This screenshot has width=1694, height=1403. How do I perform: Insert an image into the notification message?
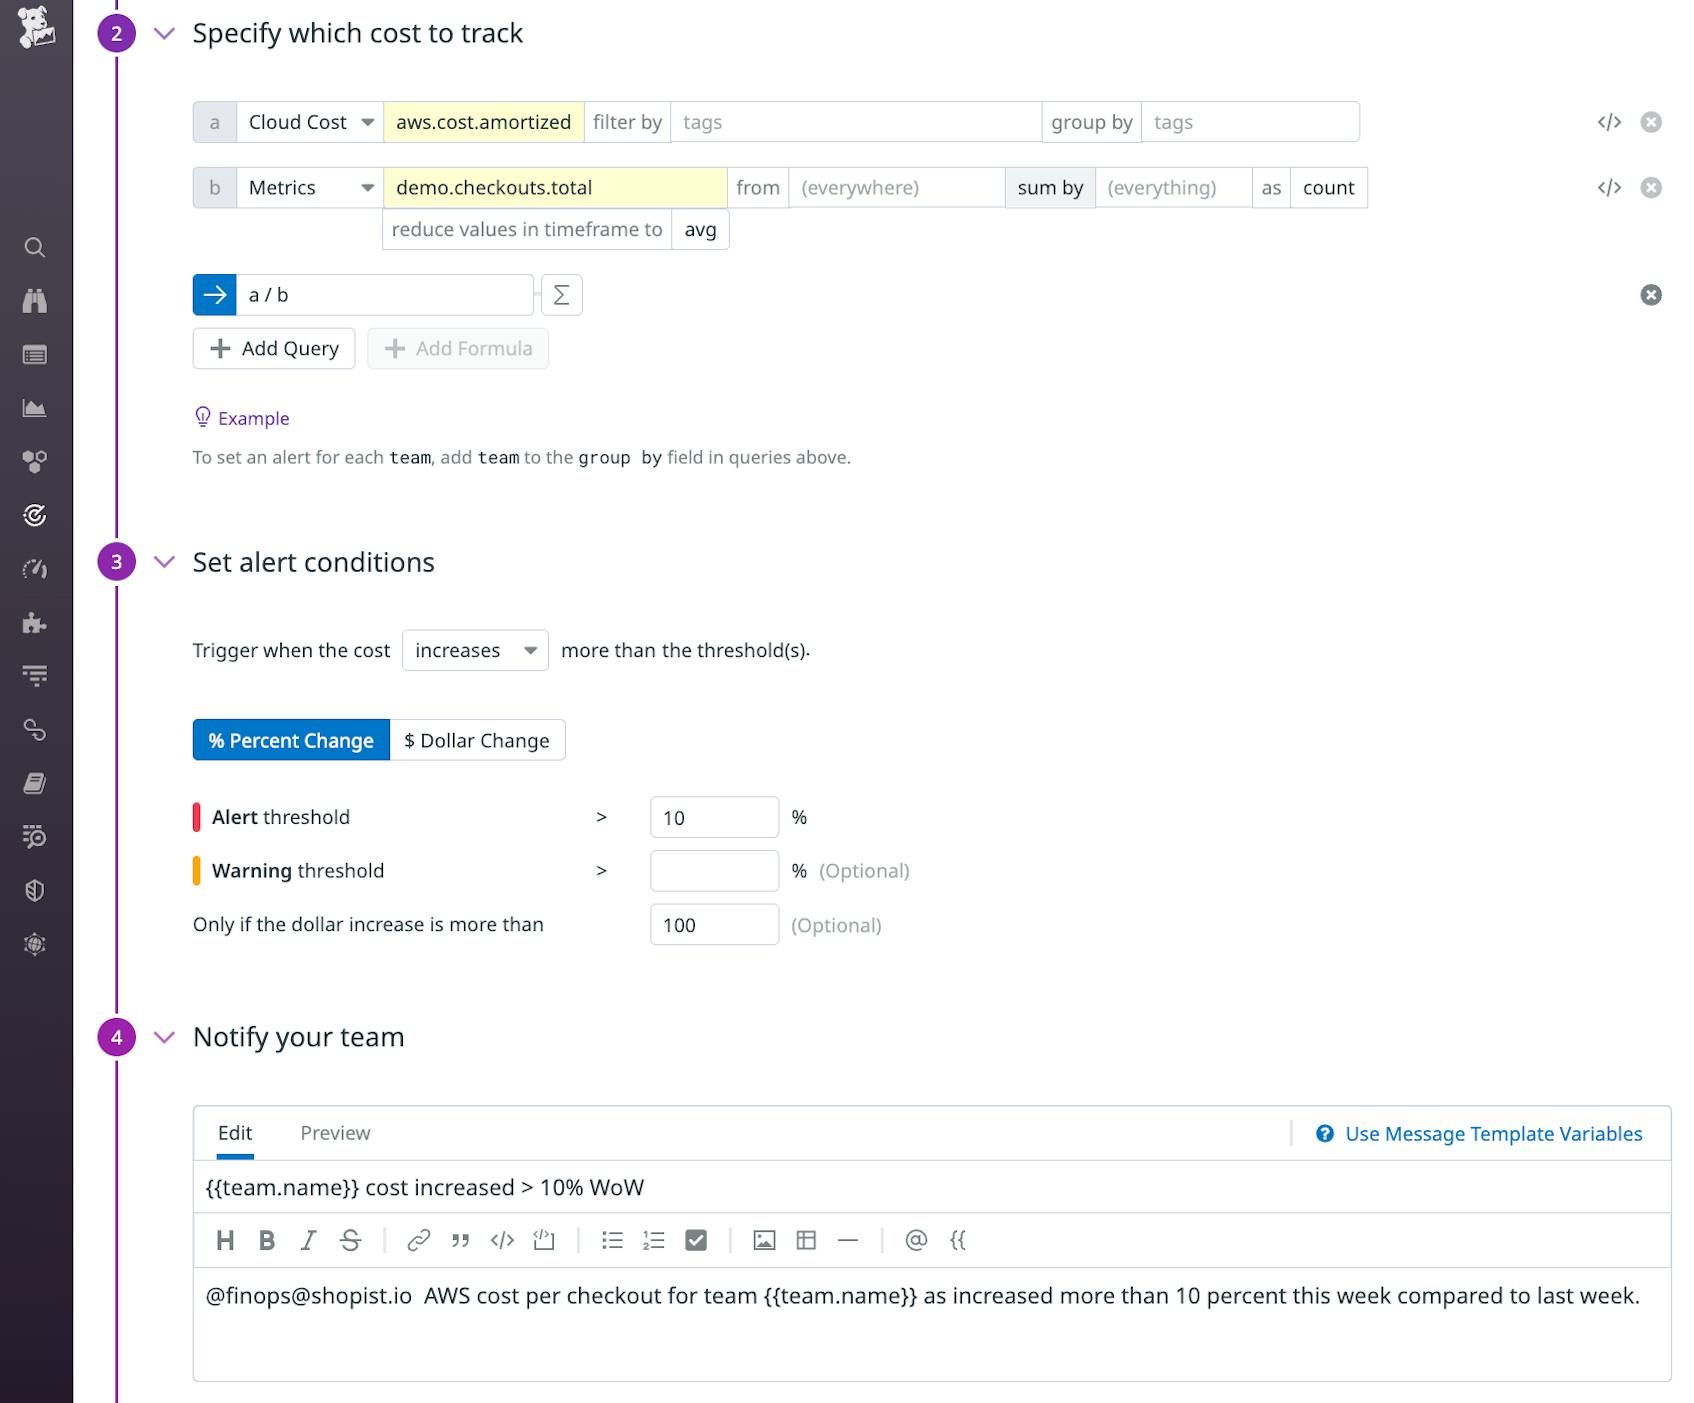coord(764,1240)
